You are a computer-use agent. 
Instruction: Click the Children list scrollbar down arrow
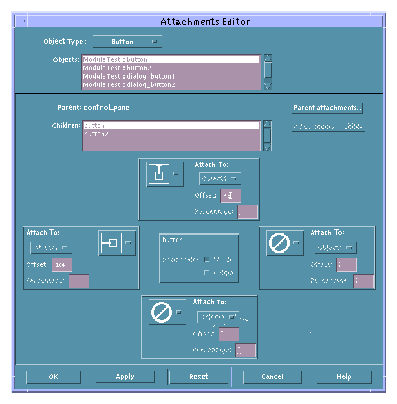267,147
